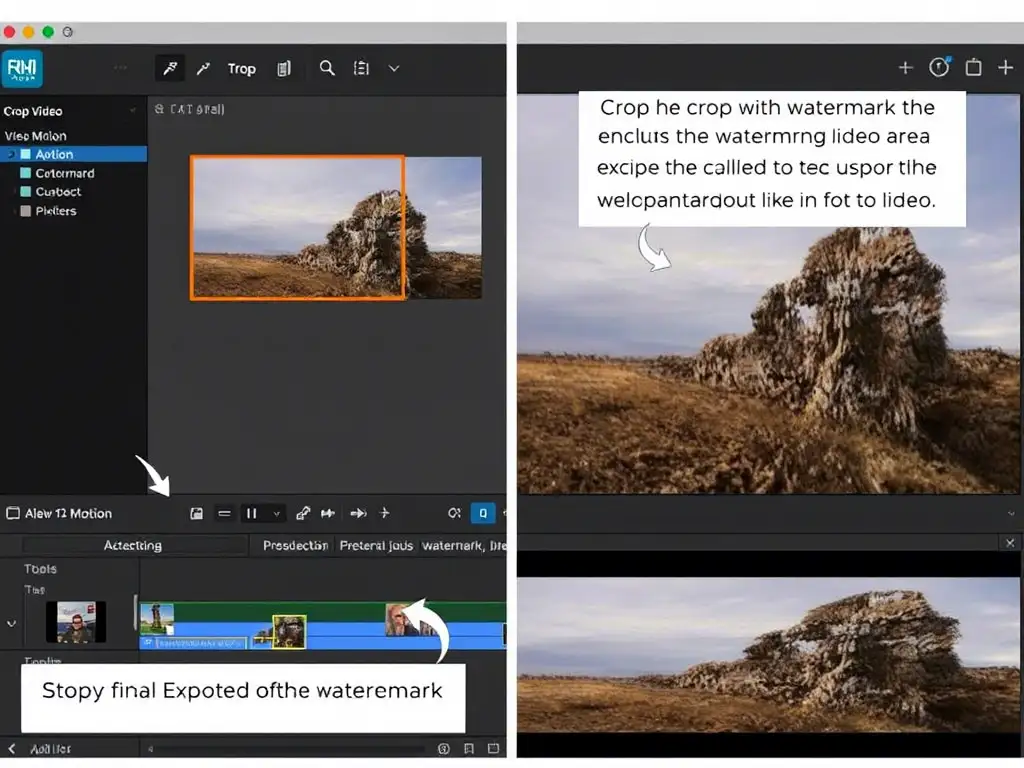Click the Vleo Molon label
This screenshot has width=1024, height=768.
point(35,136)
